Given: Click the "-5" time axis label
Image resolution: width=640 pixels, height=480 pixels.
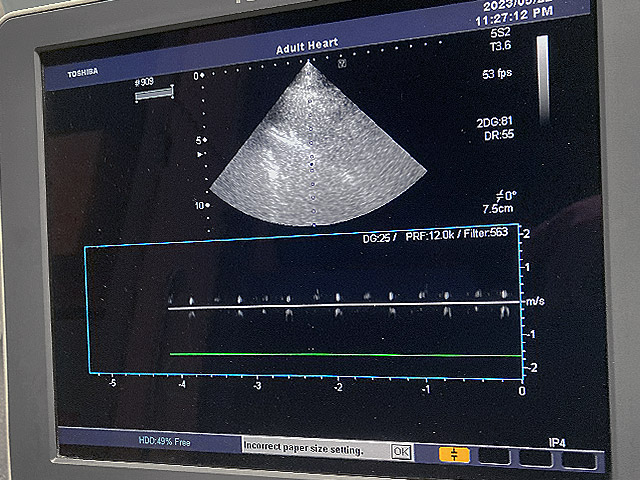Looking at the screenshot, I should coord(112,383).
